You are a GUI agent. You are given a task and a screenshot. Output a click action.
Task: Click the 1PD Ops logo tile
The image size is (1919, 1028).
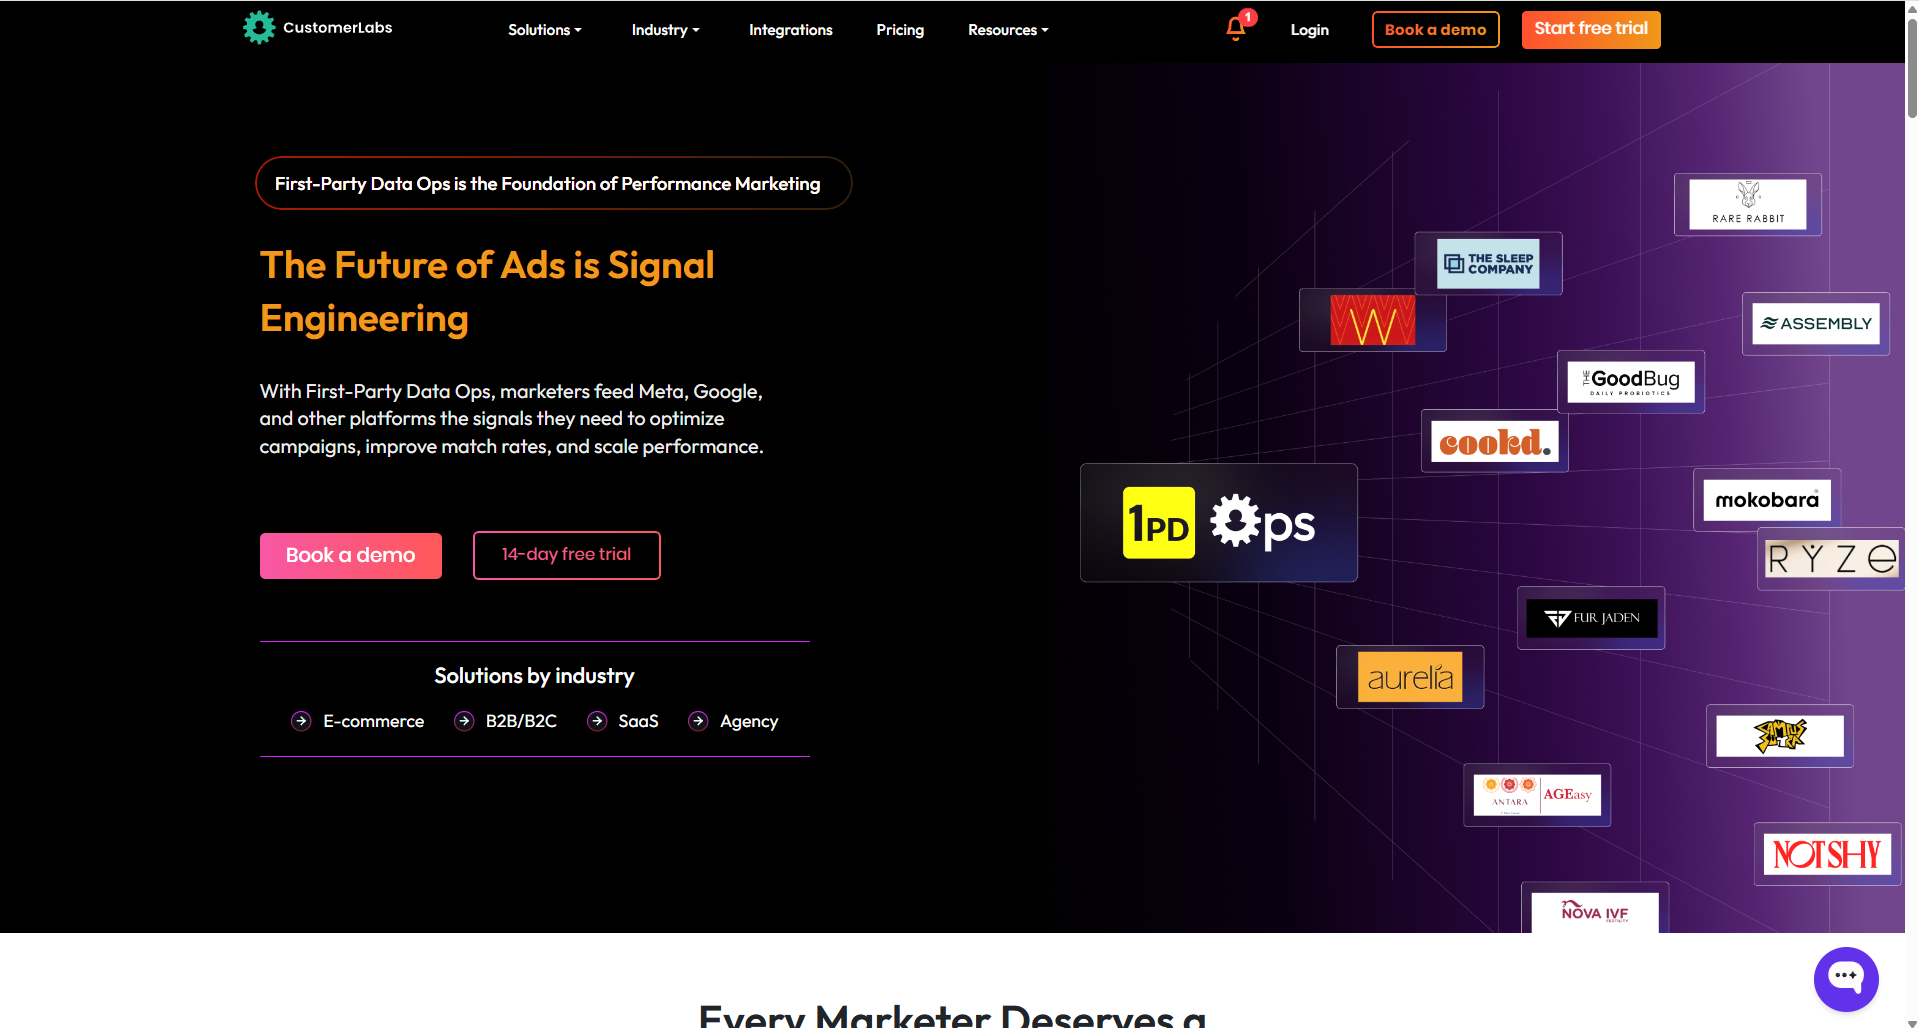1218,523
